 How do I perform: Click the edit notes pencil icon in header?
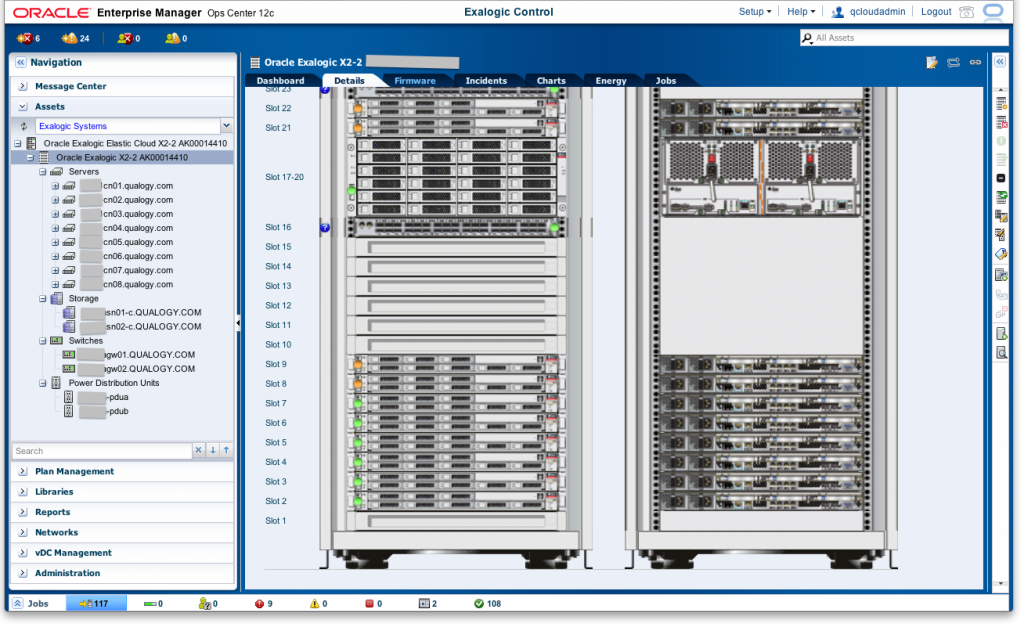(932, 62)
